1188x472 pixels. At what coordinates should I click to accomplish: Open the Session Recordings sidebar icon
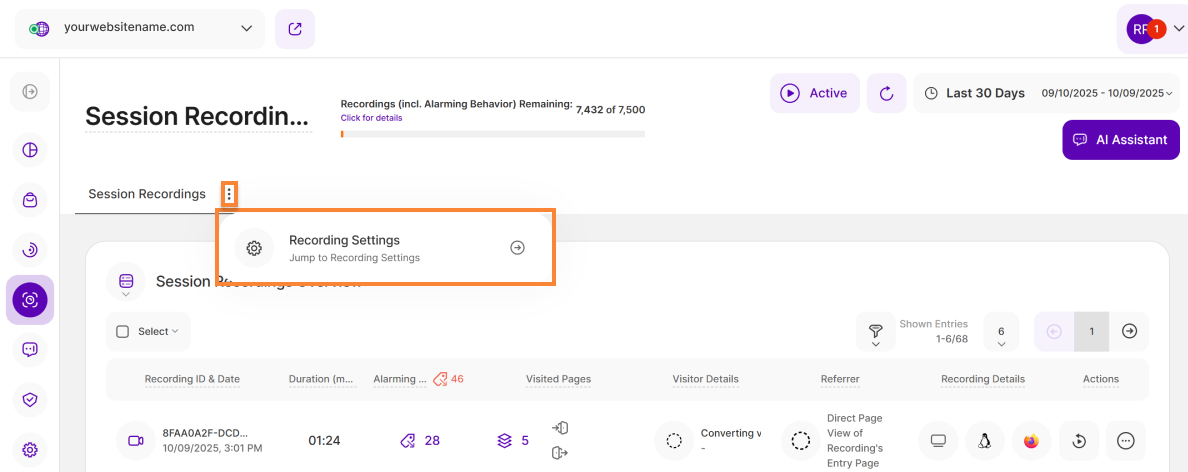pyautogui.click(x=30, y=300)
